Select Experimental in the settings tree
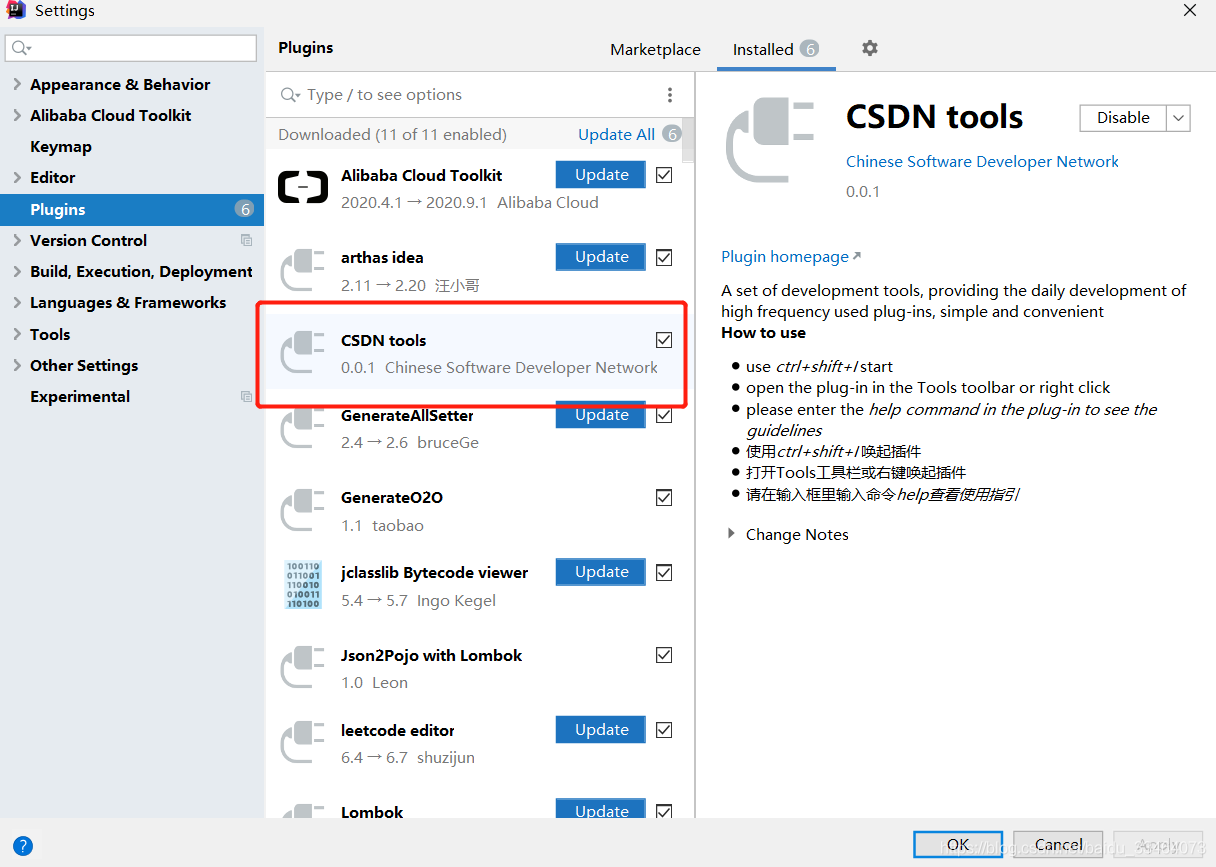Viewport: 1216px width, 867px height. click(80, 397)
